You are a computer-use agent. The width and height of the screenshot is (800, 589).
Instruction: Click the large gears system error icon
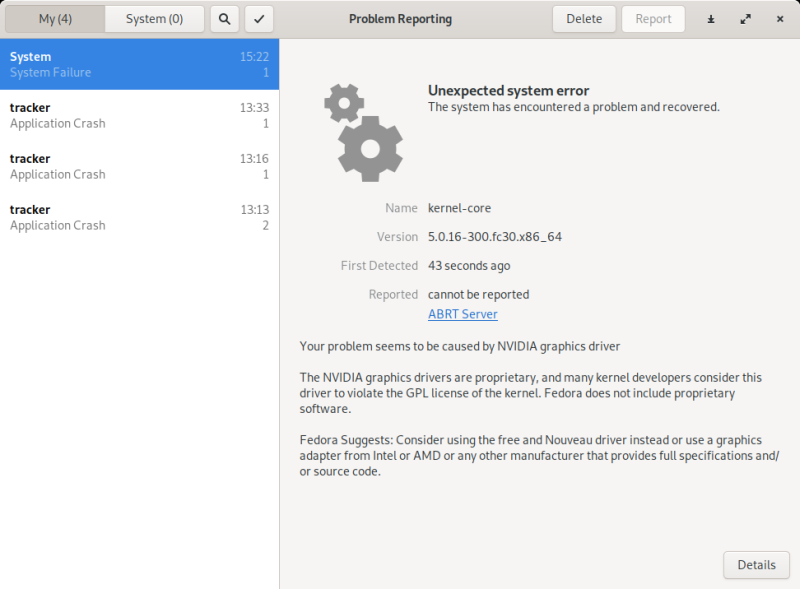(363, 132)
